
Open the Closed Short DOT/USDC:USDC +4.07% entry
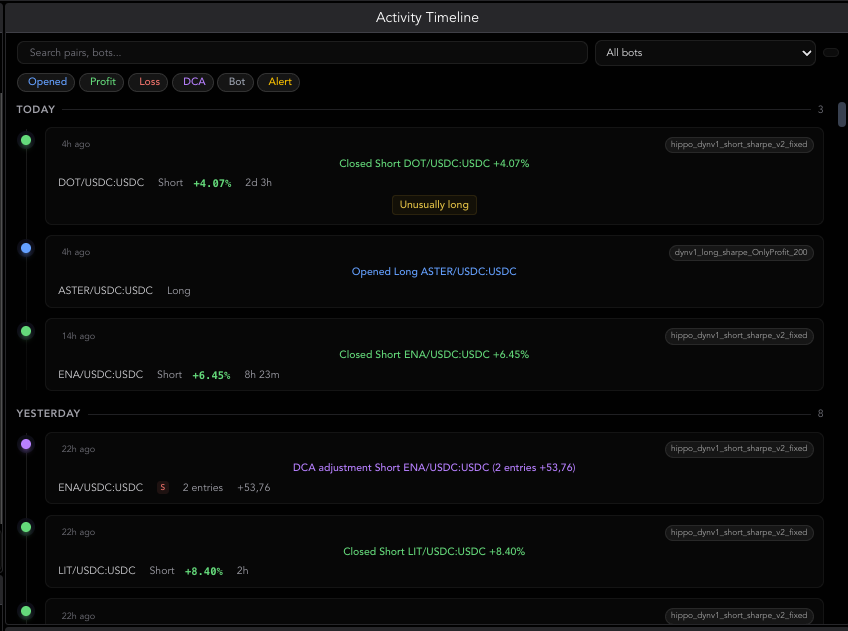coord(434,176)
